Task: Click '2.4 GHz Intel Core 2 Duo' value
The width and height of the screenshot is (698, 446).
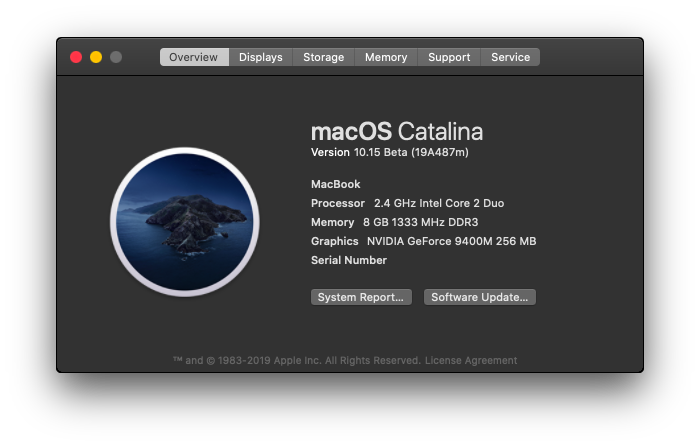Action: click(439, 203)
